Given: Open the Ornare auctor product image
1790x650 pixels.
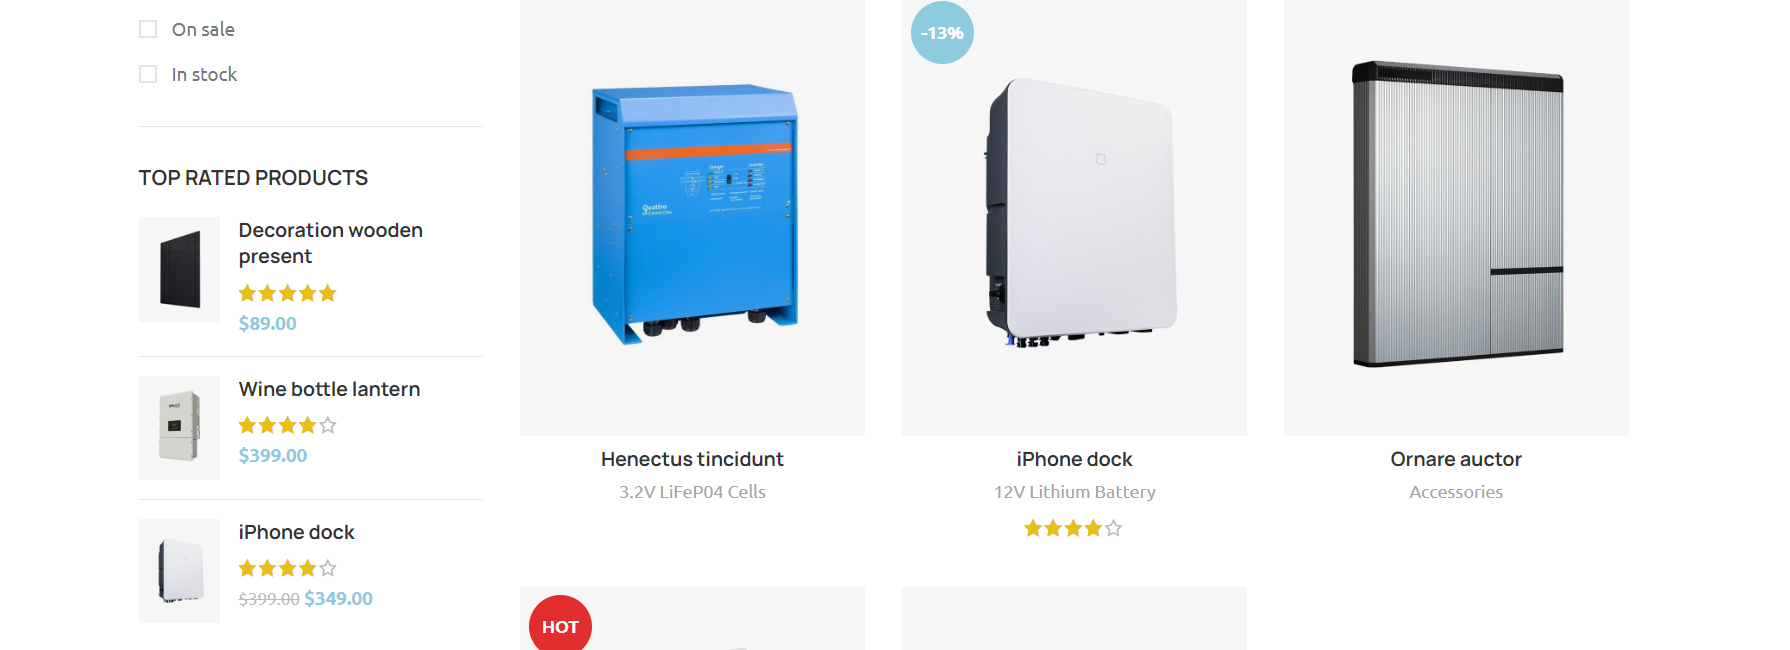Looking at the screenshot, I should coord(1456,217).
